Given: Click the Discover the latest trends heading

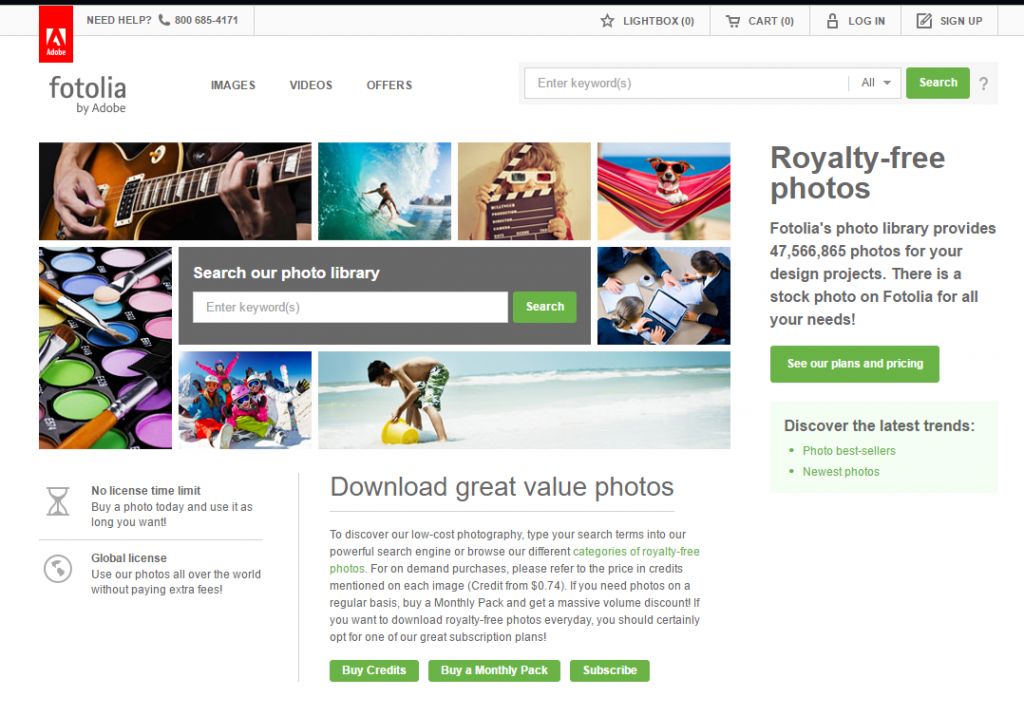Looking at the screenshot, I should pos(879,426).
